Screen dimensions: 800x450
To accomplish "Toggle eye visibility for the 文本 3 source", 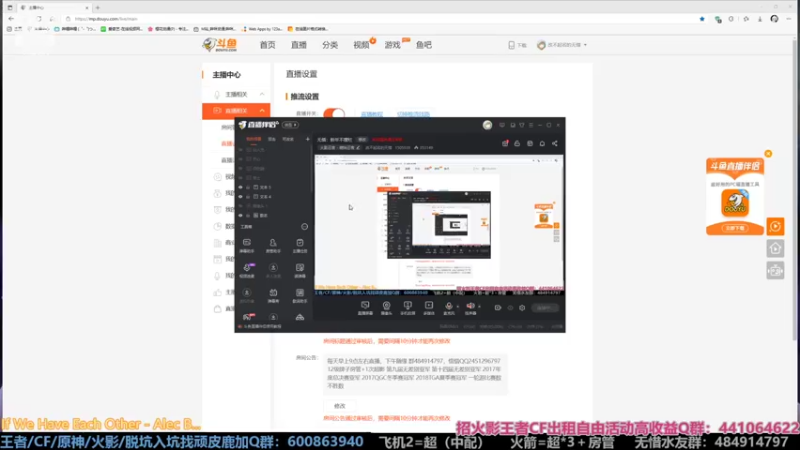I will coord(240,187).
